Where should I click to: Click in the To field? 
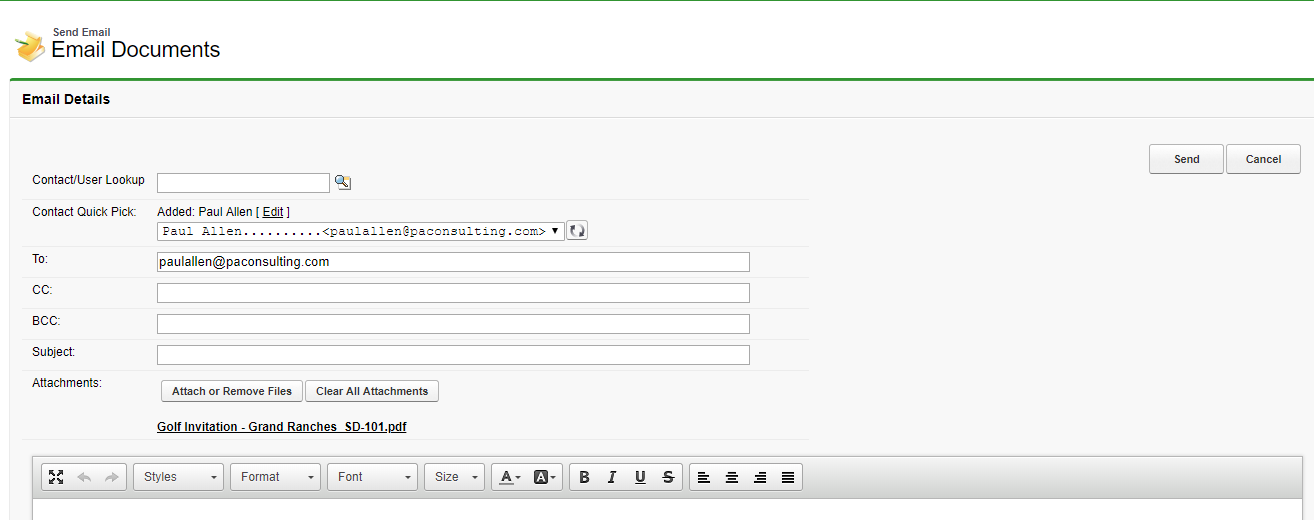453,262
